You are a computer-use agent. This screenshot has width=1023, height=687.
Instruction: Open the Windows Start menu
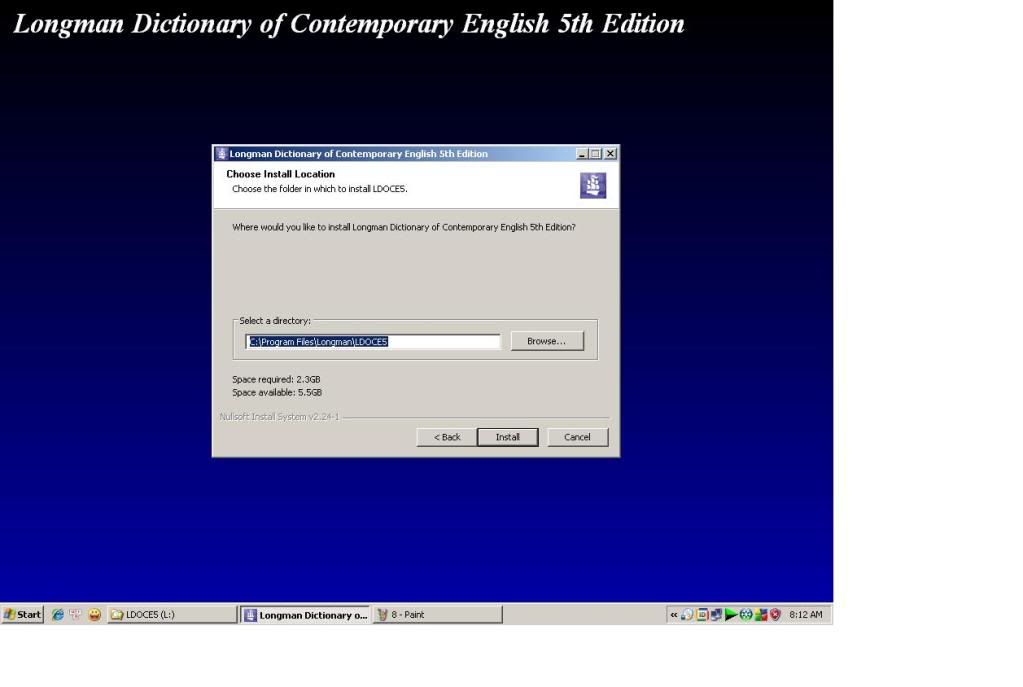23,615
